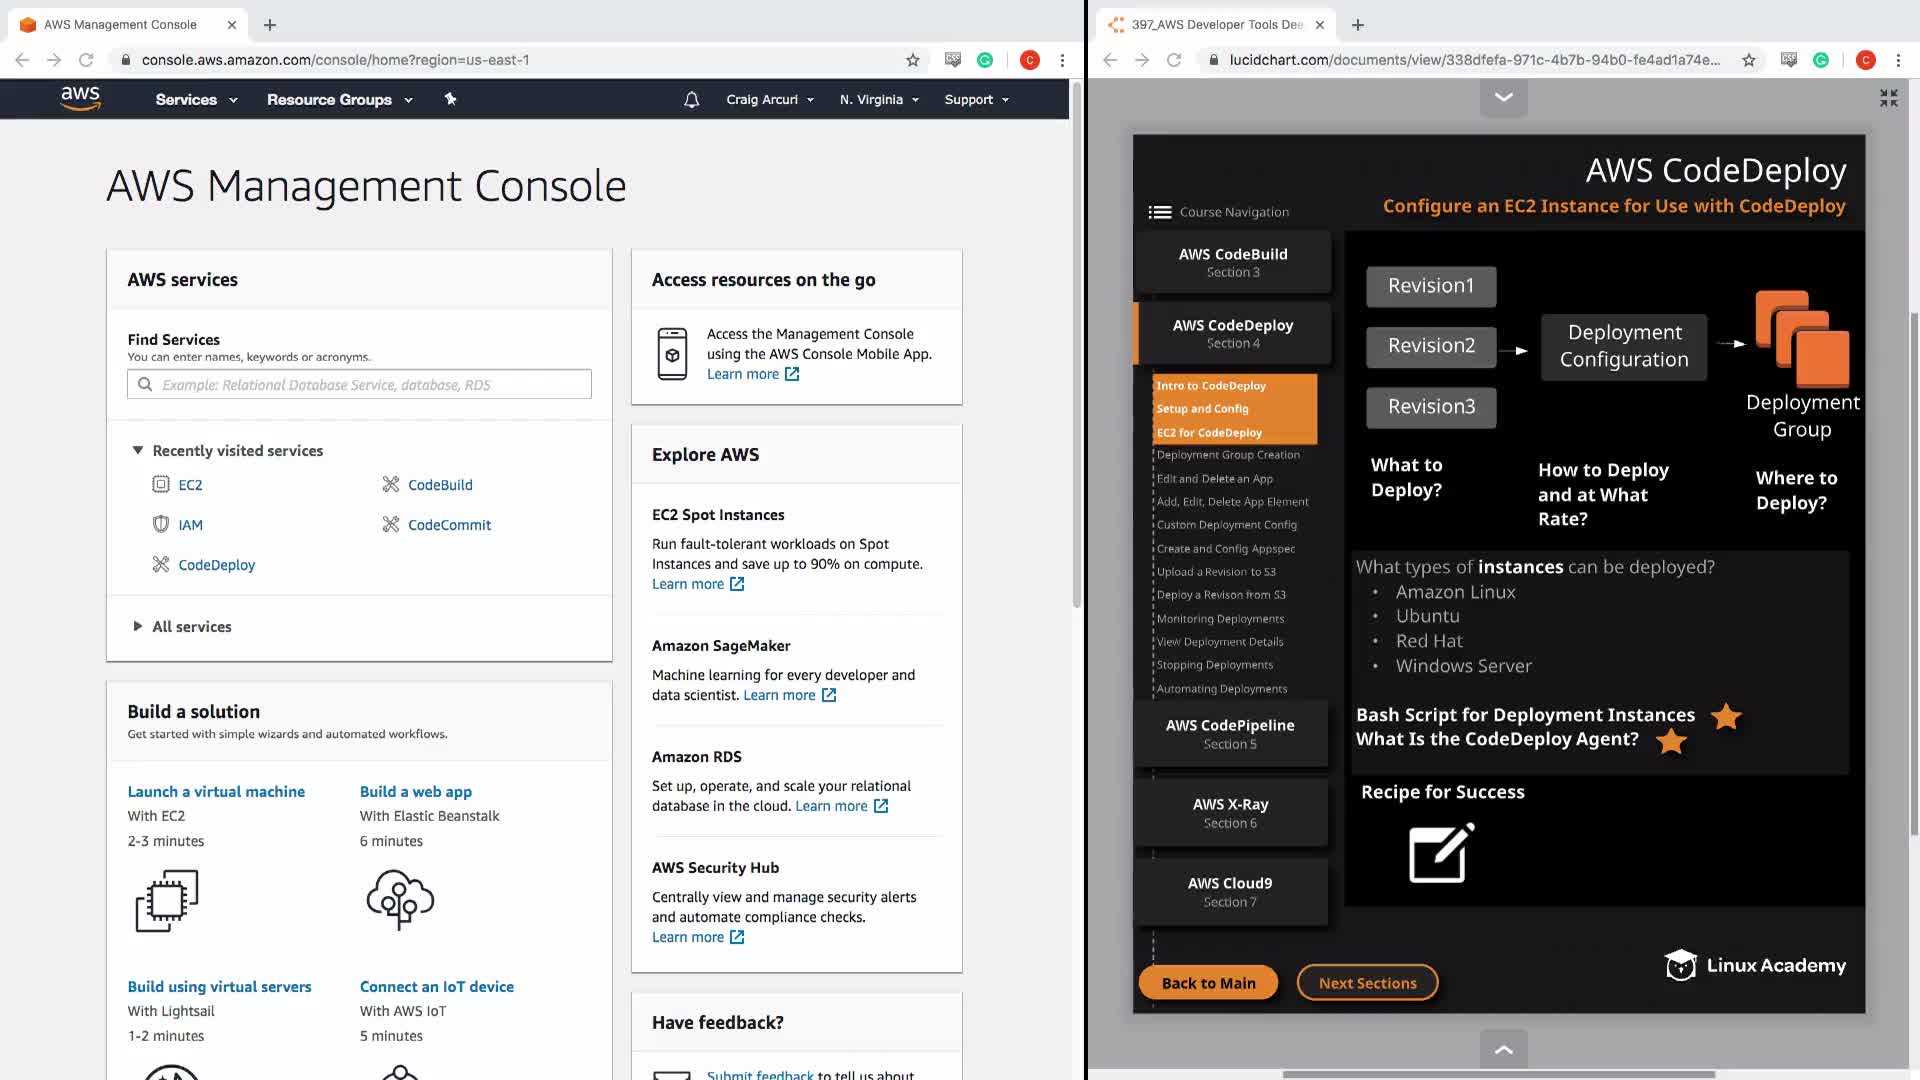Image resolution: width=1920 pixels, height=1080 pixels.
Task: Click the Back to Main button
Action: [1208, 983]
